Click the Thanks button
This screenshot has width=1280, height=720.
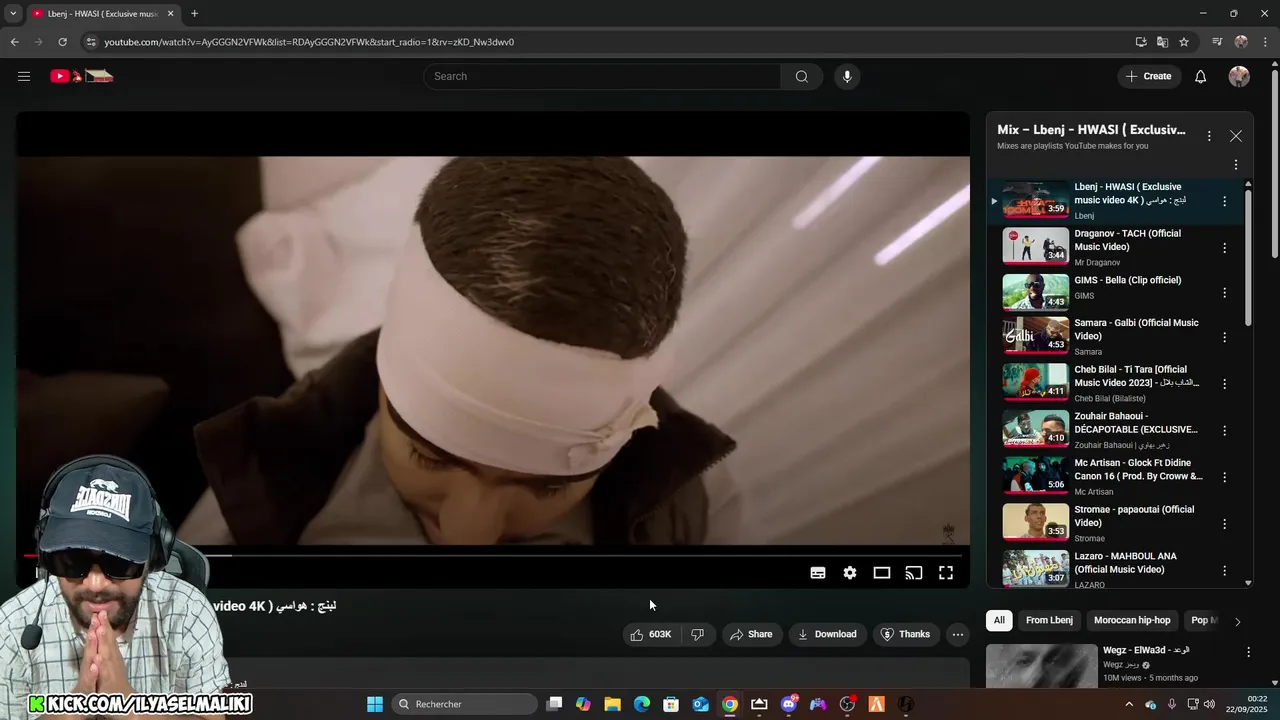[905, 634]
